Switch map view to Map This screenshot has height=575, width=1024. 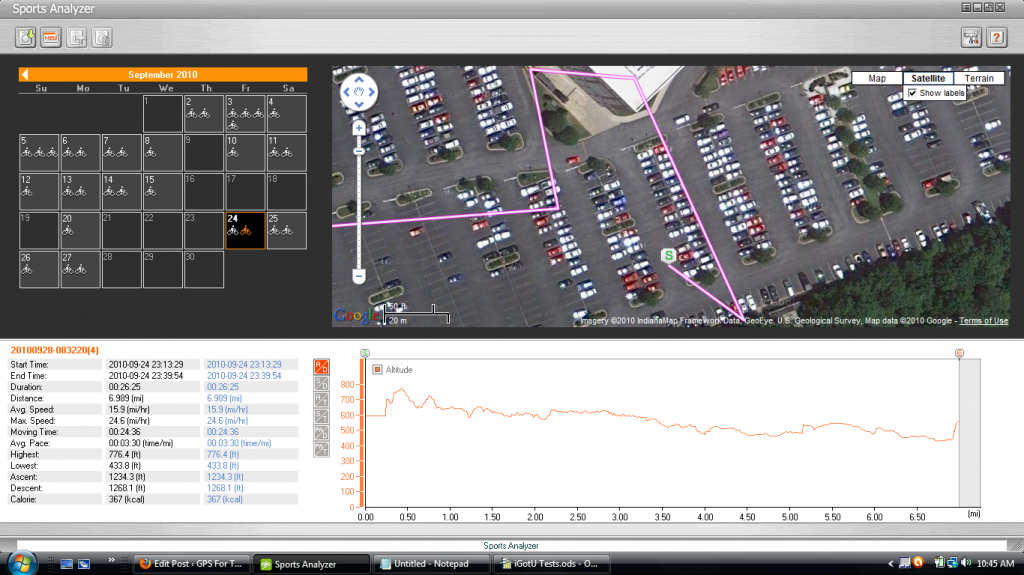877,78
